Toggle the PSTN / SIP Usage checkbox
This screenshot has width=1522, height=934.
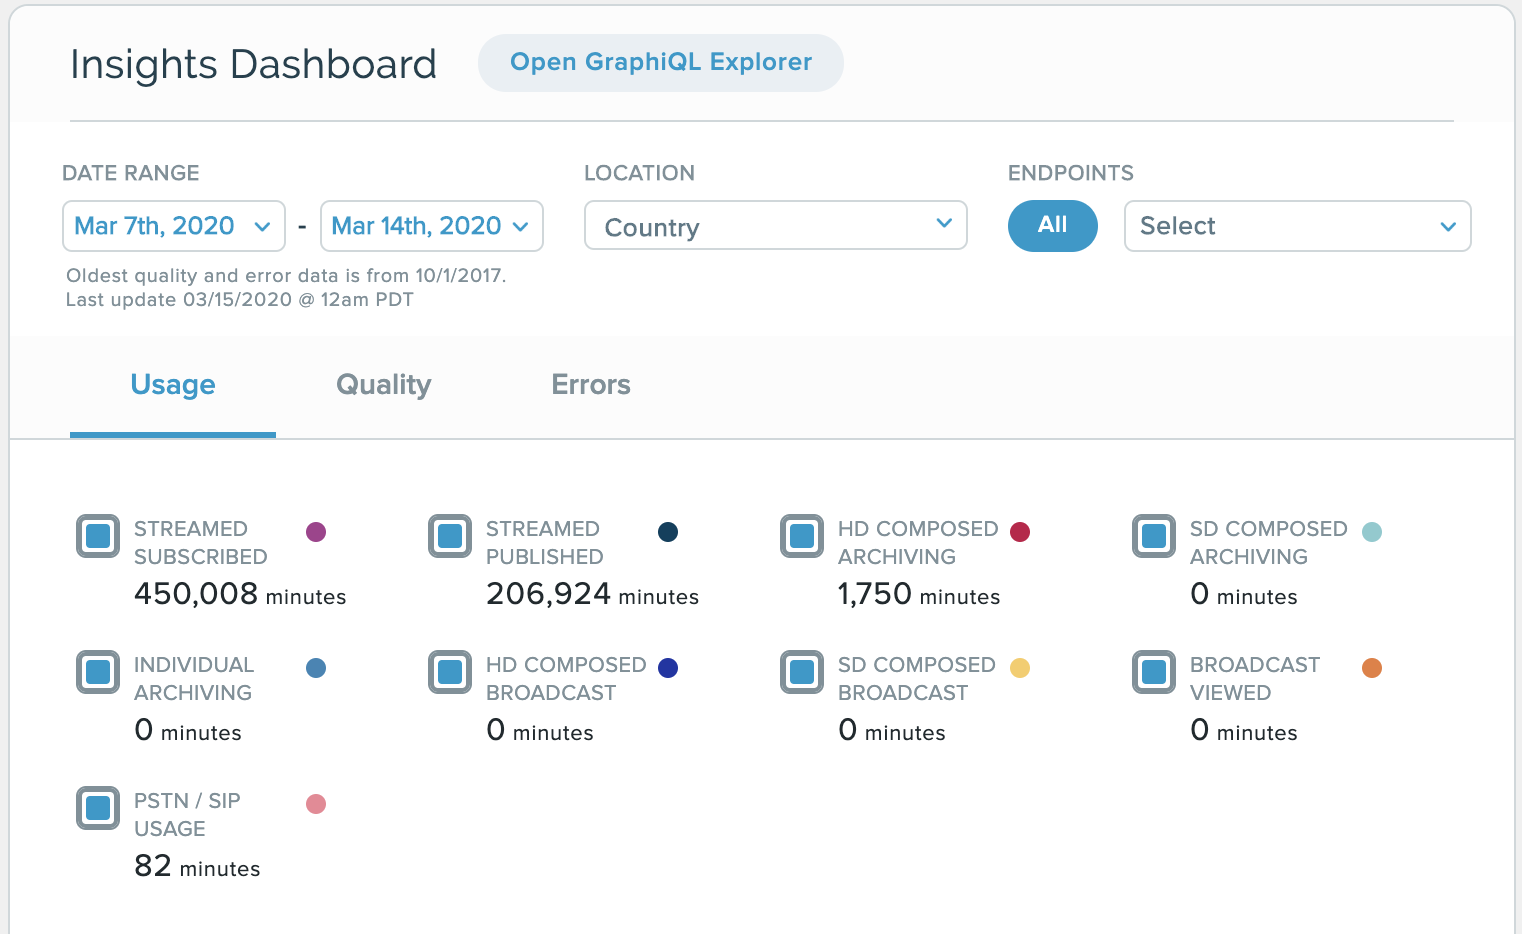pyautogui.click(x=98, y=808)
